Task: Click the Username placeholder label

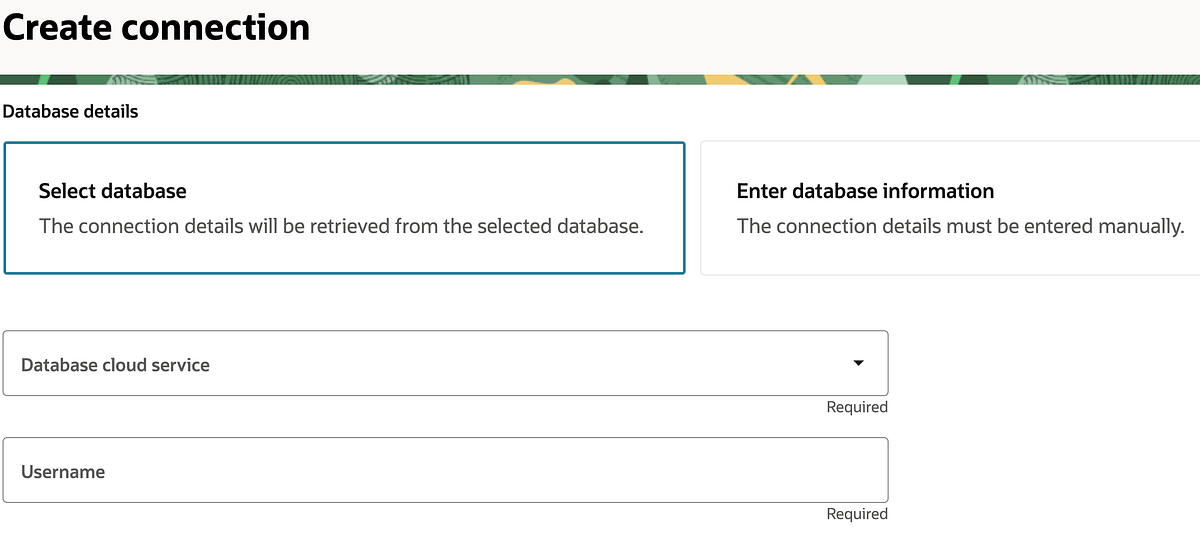Action: [63, 471]
